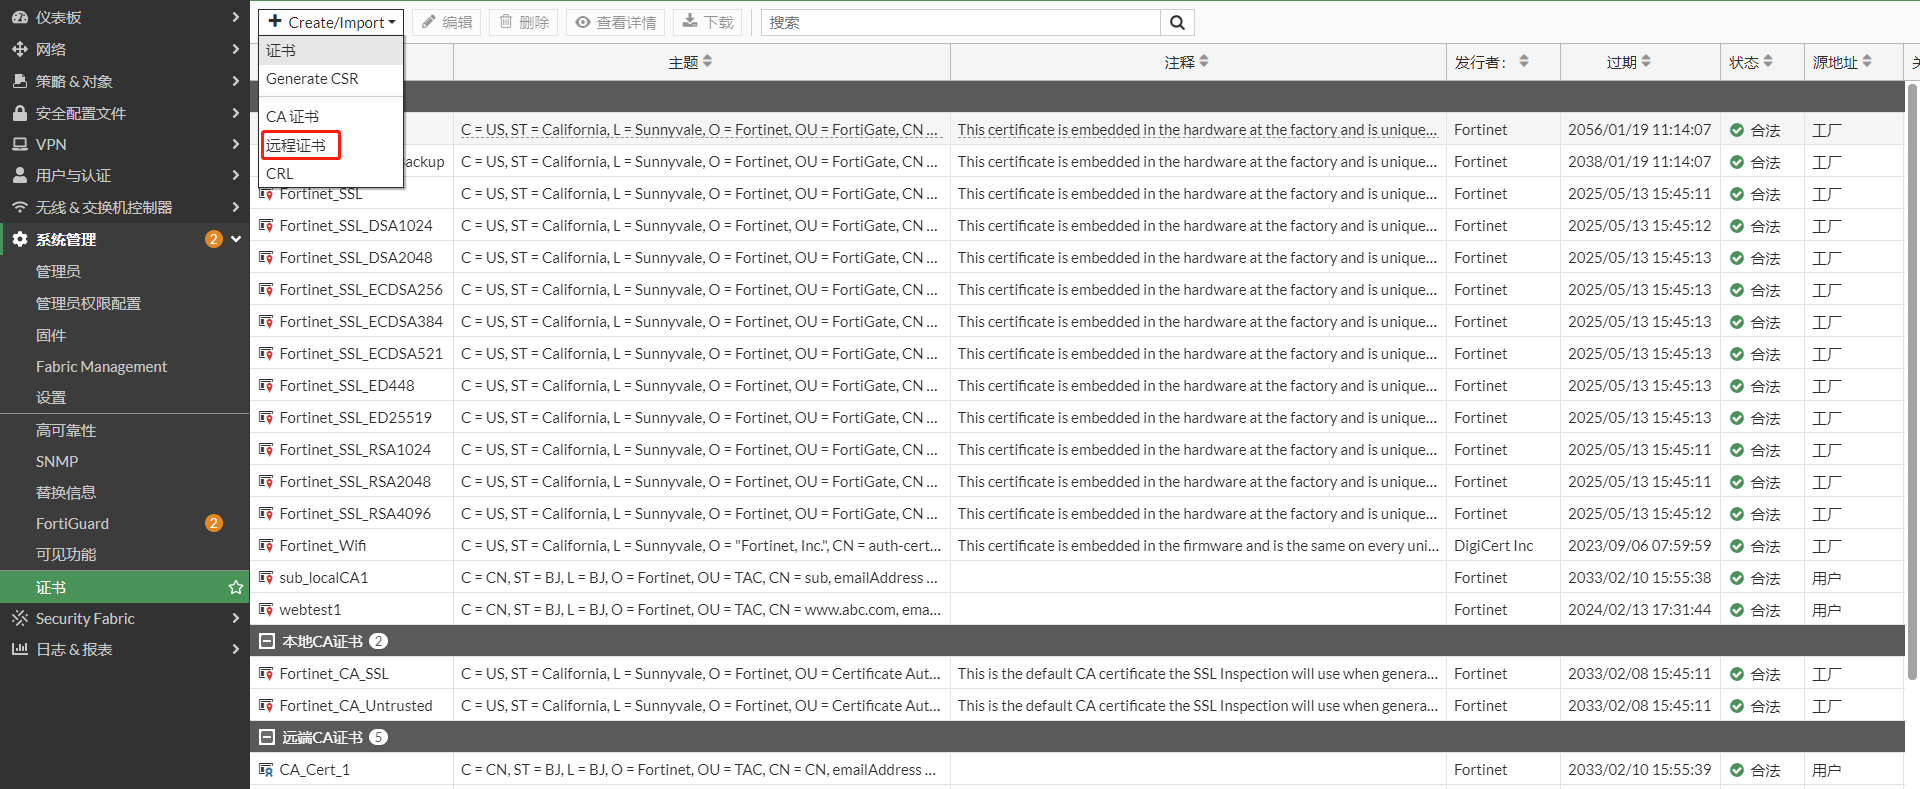Open 安全配置文件 lock sidebar item
This screenshot has width=1920, height=789.
[124, 113]
